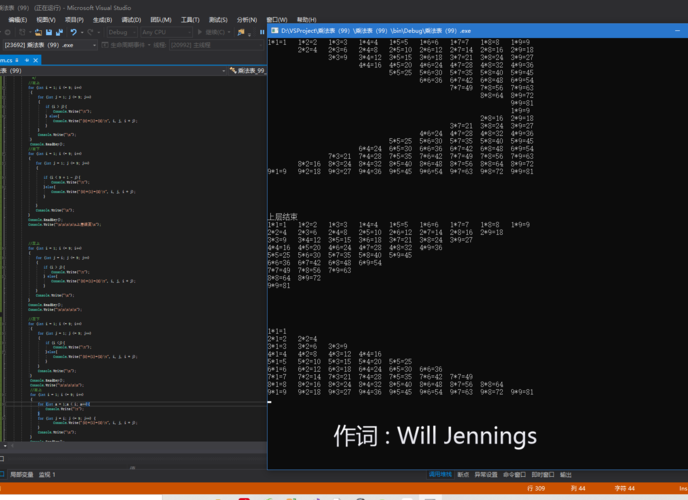Open the thread [20992] 主线程 dropdown

(x=216, y=45)
